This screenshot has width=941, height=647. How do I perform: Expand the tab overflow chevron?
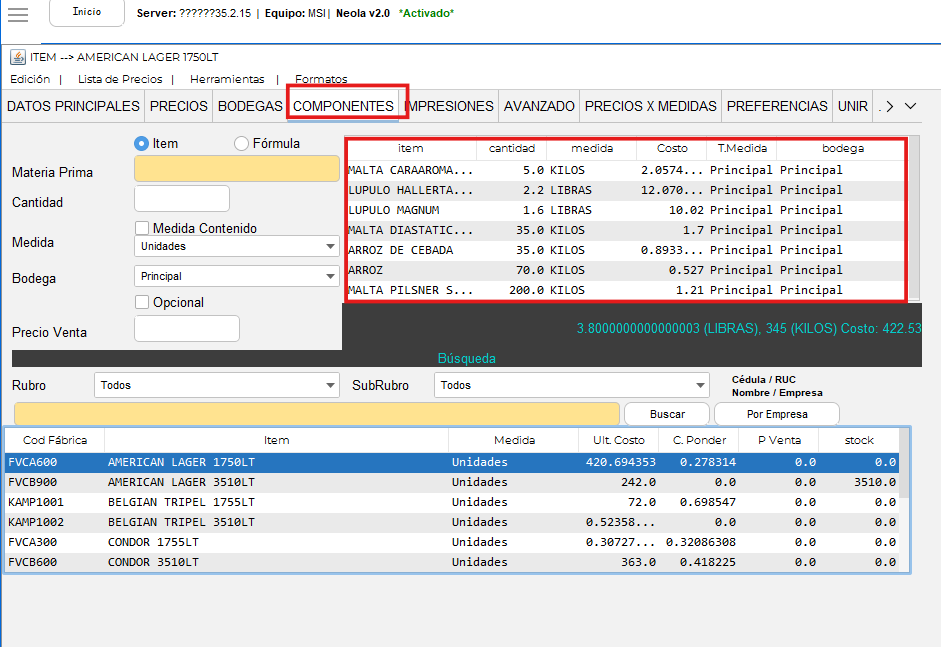910,106
